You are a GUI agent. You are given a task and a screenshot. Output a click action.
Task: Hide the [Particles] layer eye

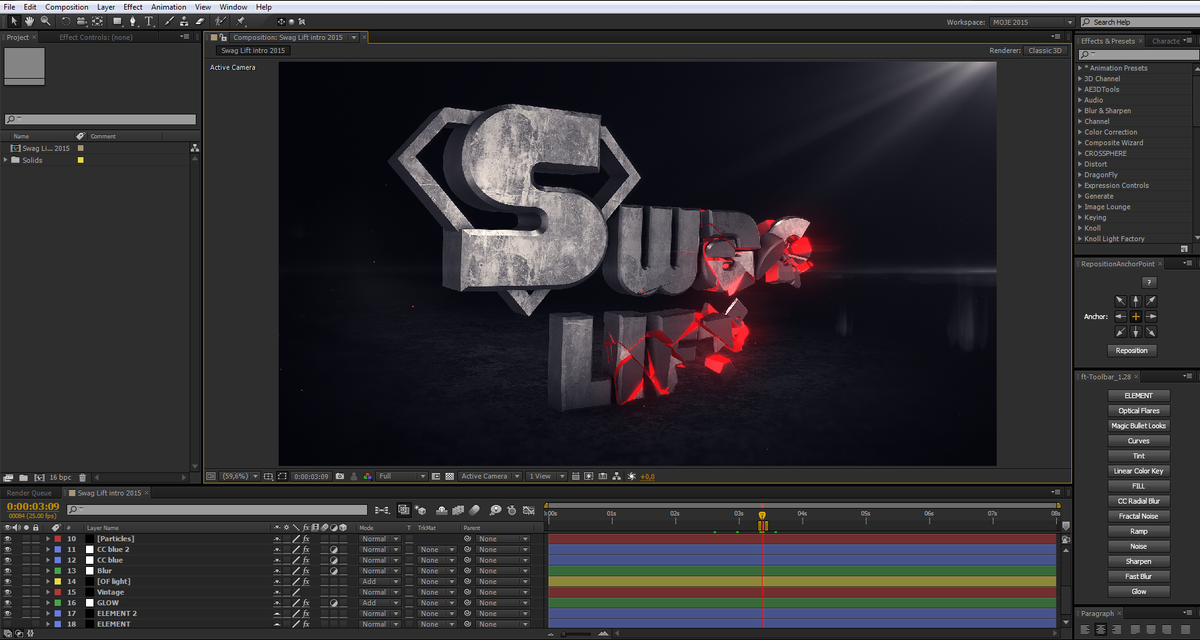(x=8, y=539)
